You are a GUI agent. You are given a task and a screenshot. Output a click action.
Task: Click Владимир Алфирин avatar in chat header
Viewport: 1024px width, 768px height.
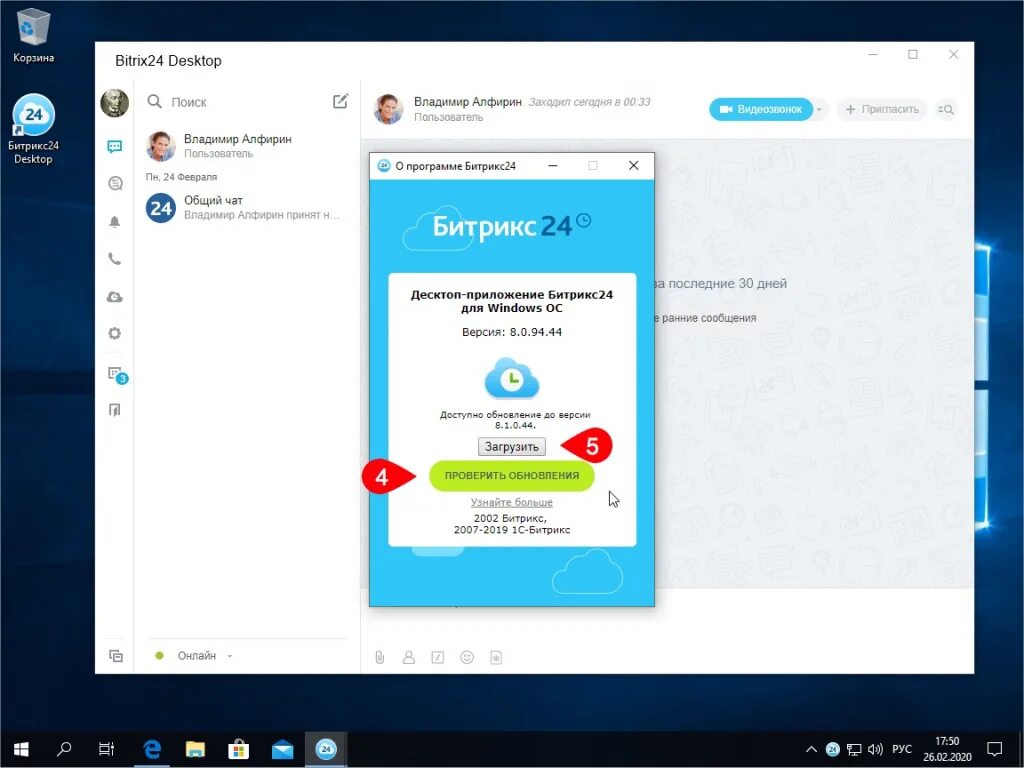(388, 108)
